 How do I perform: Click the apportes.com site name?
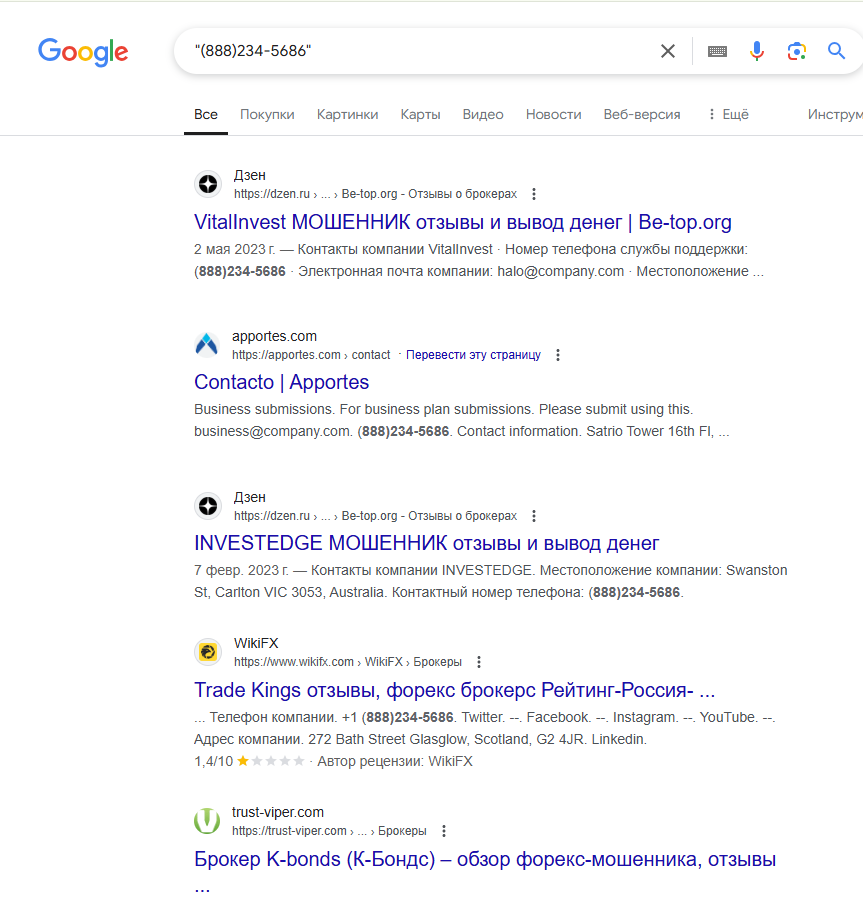(275, 336)
